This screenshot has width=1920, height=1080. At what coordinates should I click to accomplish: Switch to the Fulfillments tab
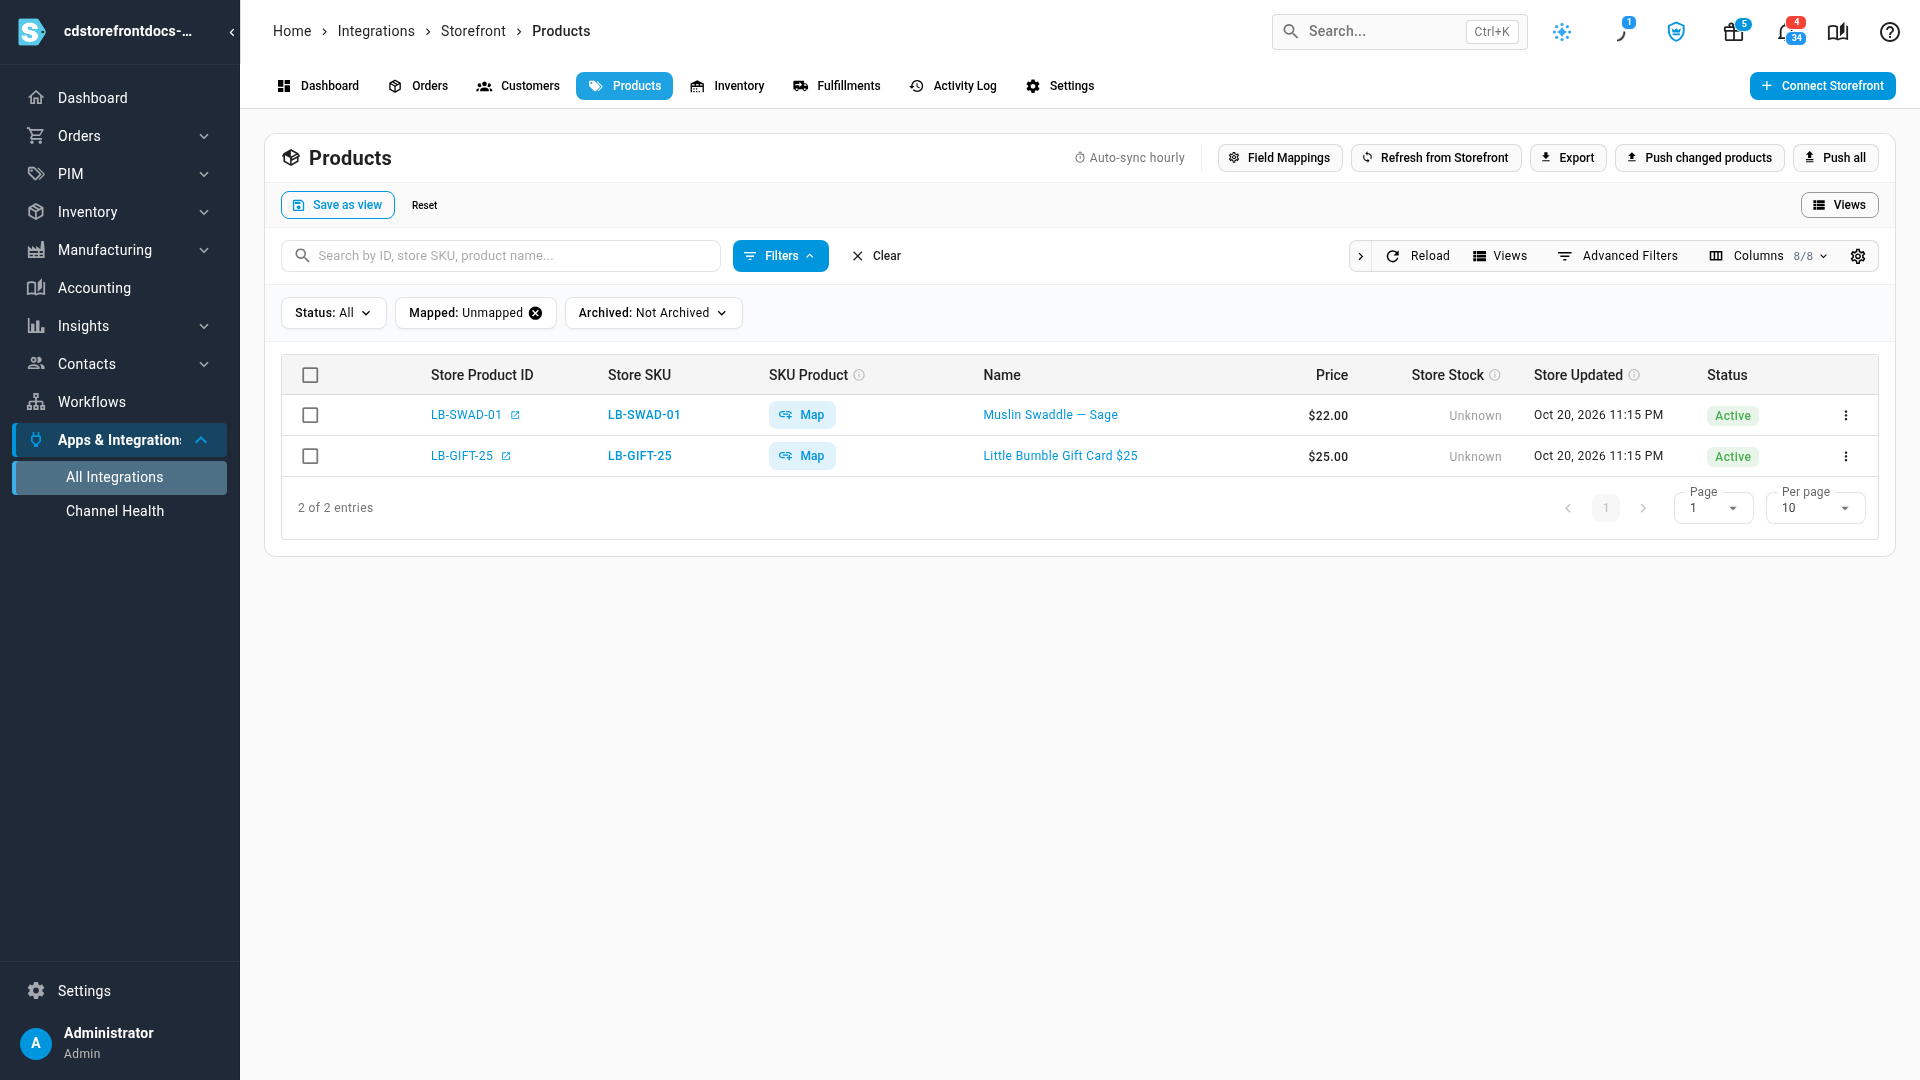(837, 86)
